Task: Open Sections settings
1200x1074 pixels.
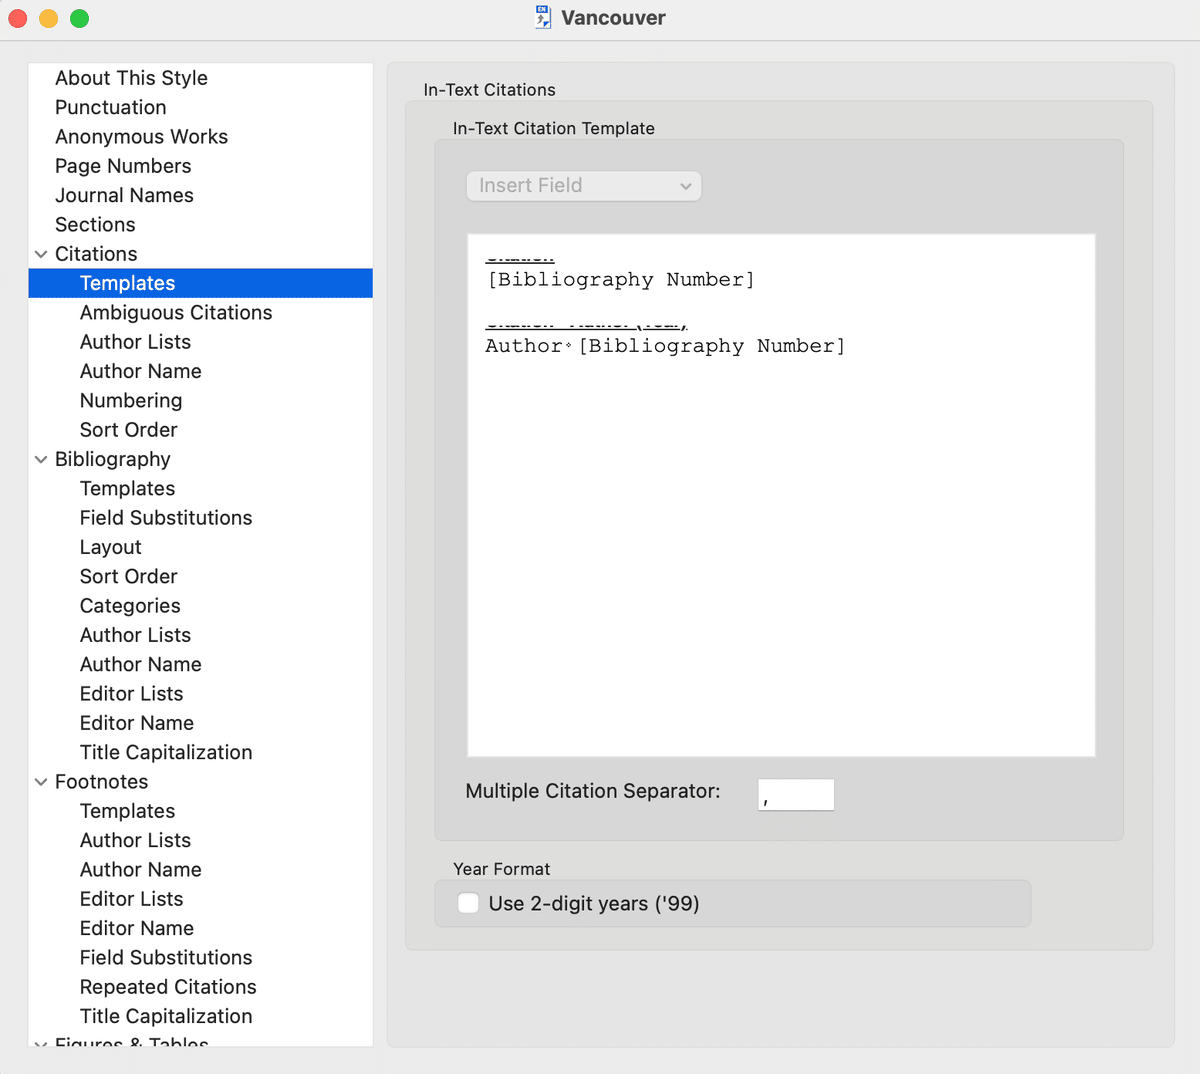Action: [95, 225]
